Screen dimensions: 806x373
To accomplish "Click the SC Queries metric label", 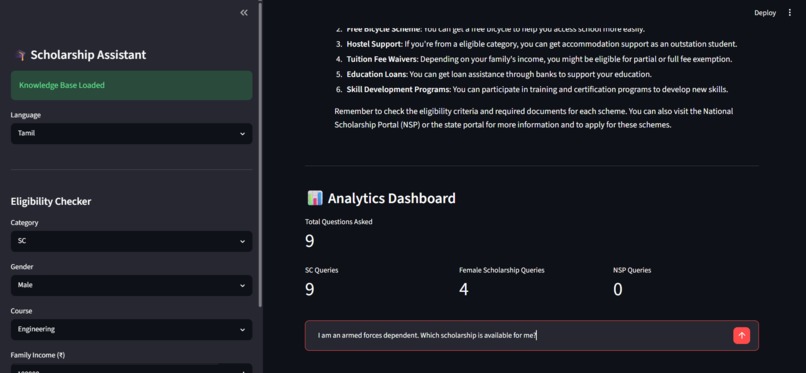I will click(322, 270).
